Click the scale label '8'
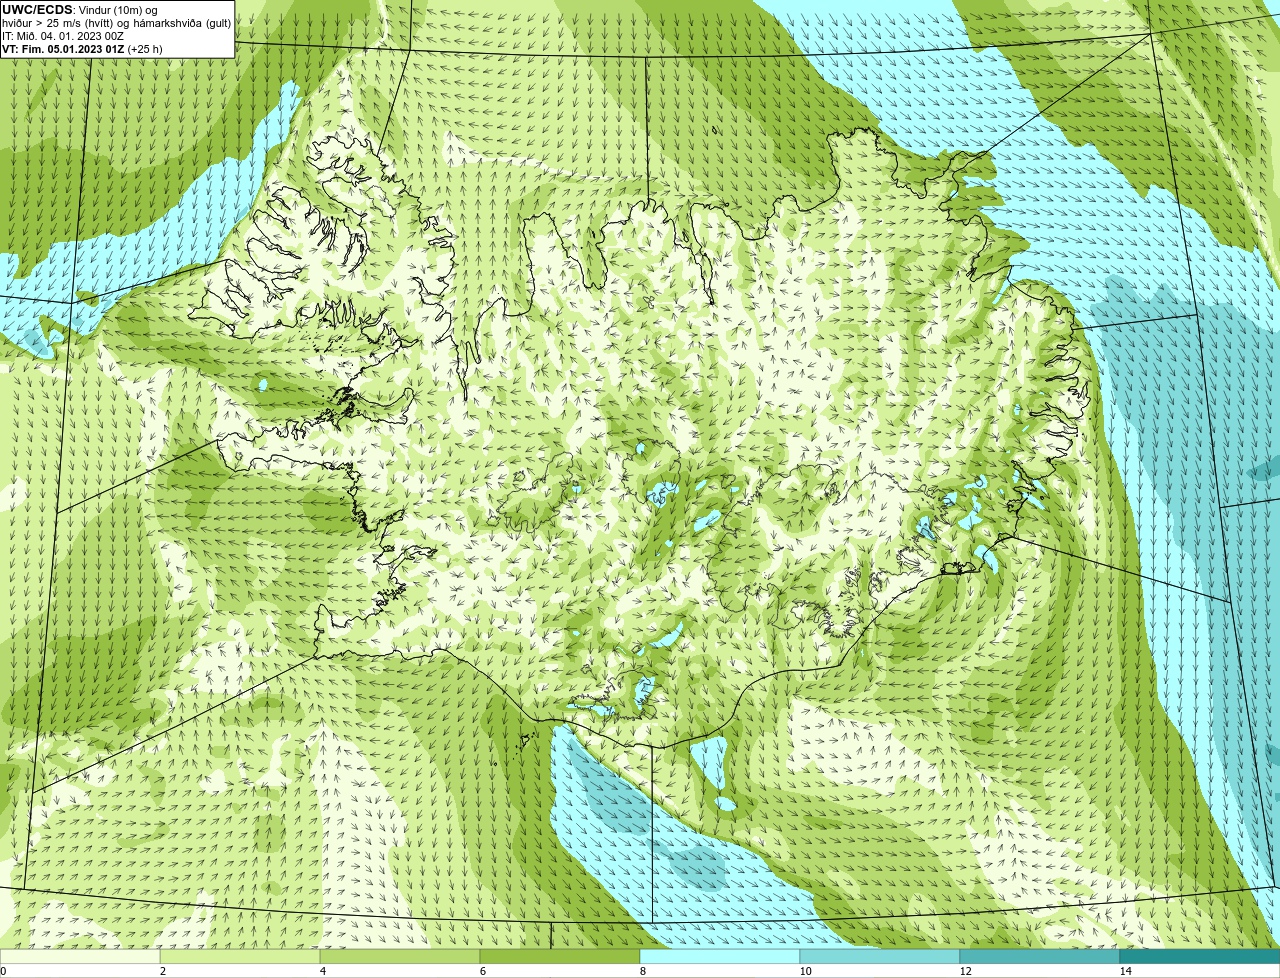The image size is (1280, 978). tap(642, 971)
